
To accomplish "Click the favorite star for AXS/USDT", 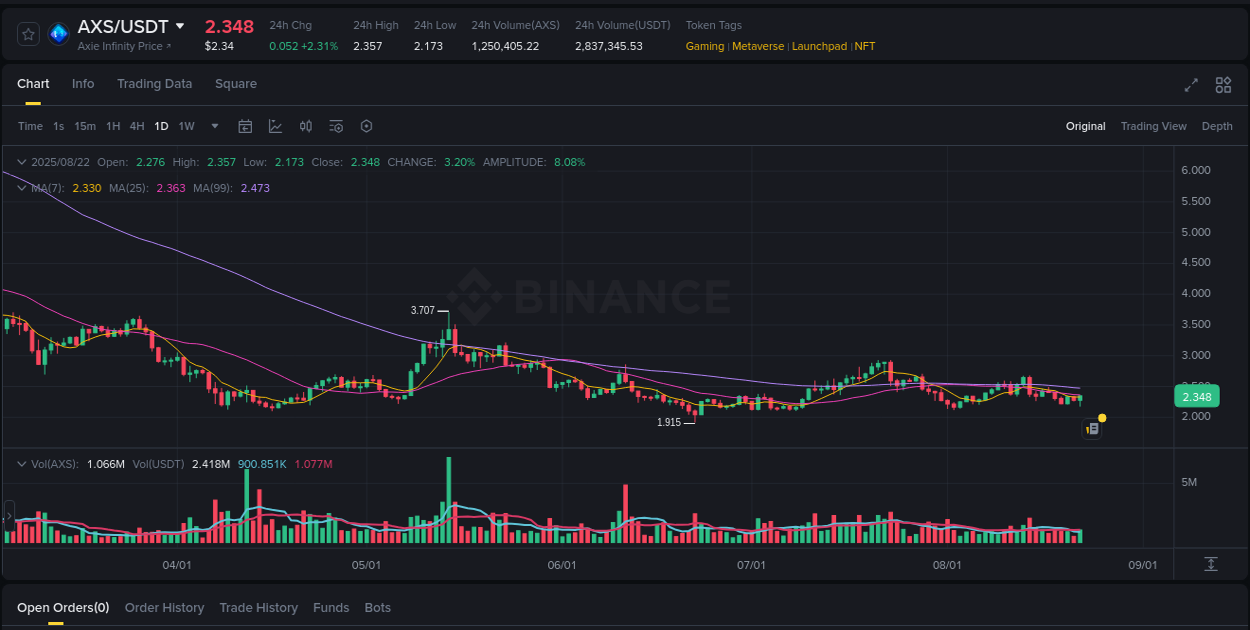I will [28, 33].
